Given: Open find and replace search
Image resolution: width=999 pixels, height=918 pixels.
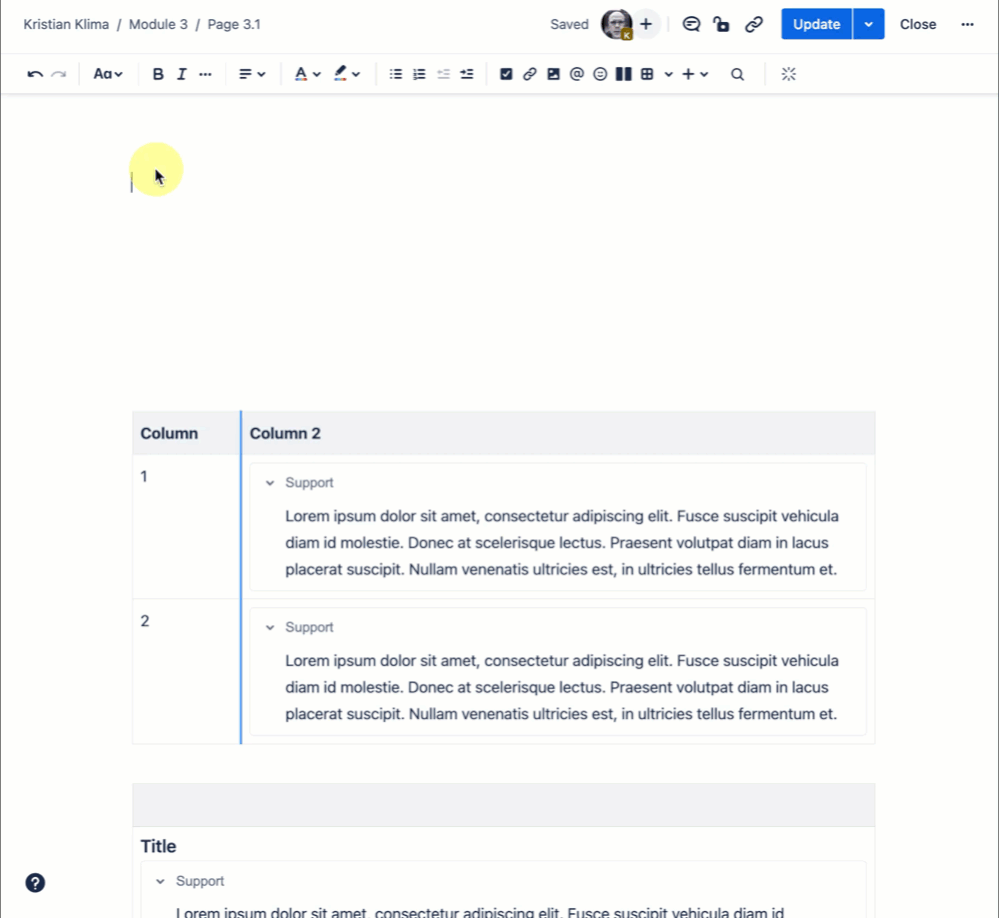Looking at the screenshot, I should tap(737, 75).
